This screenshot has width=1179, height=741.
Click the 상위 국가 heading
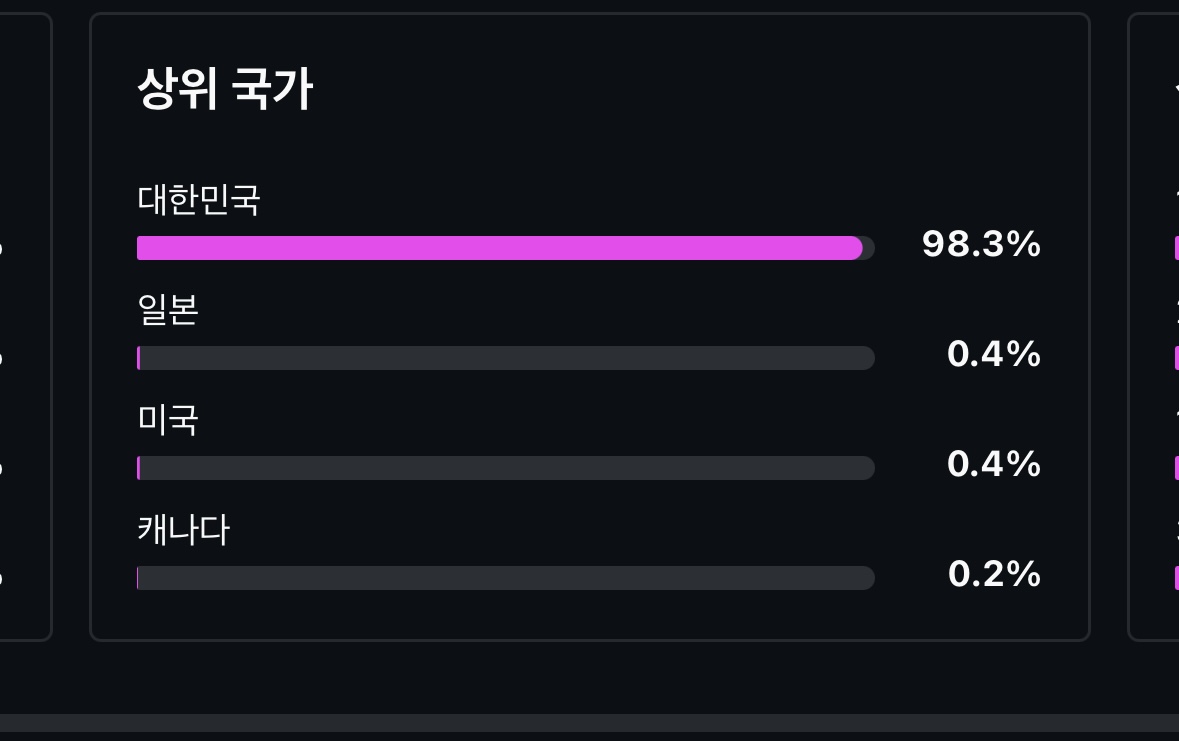click(x=225, y=89)
